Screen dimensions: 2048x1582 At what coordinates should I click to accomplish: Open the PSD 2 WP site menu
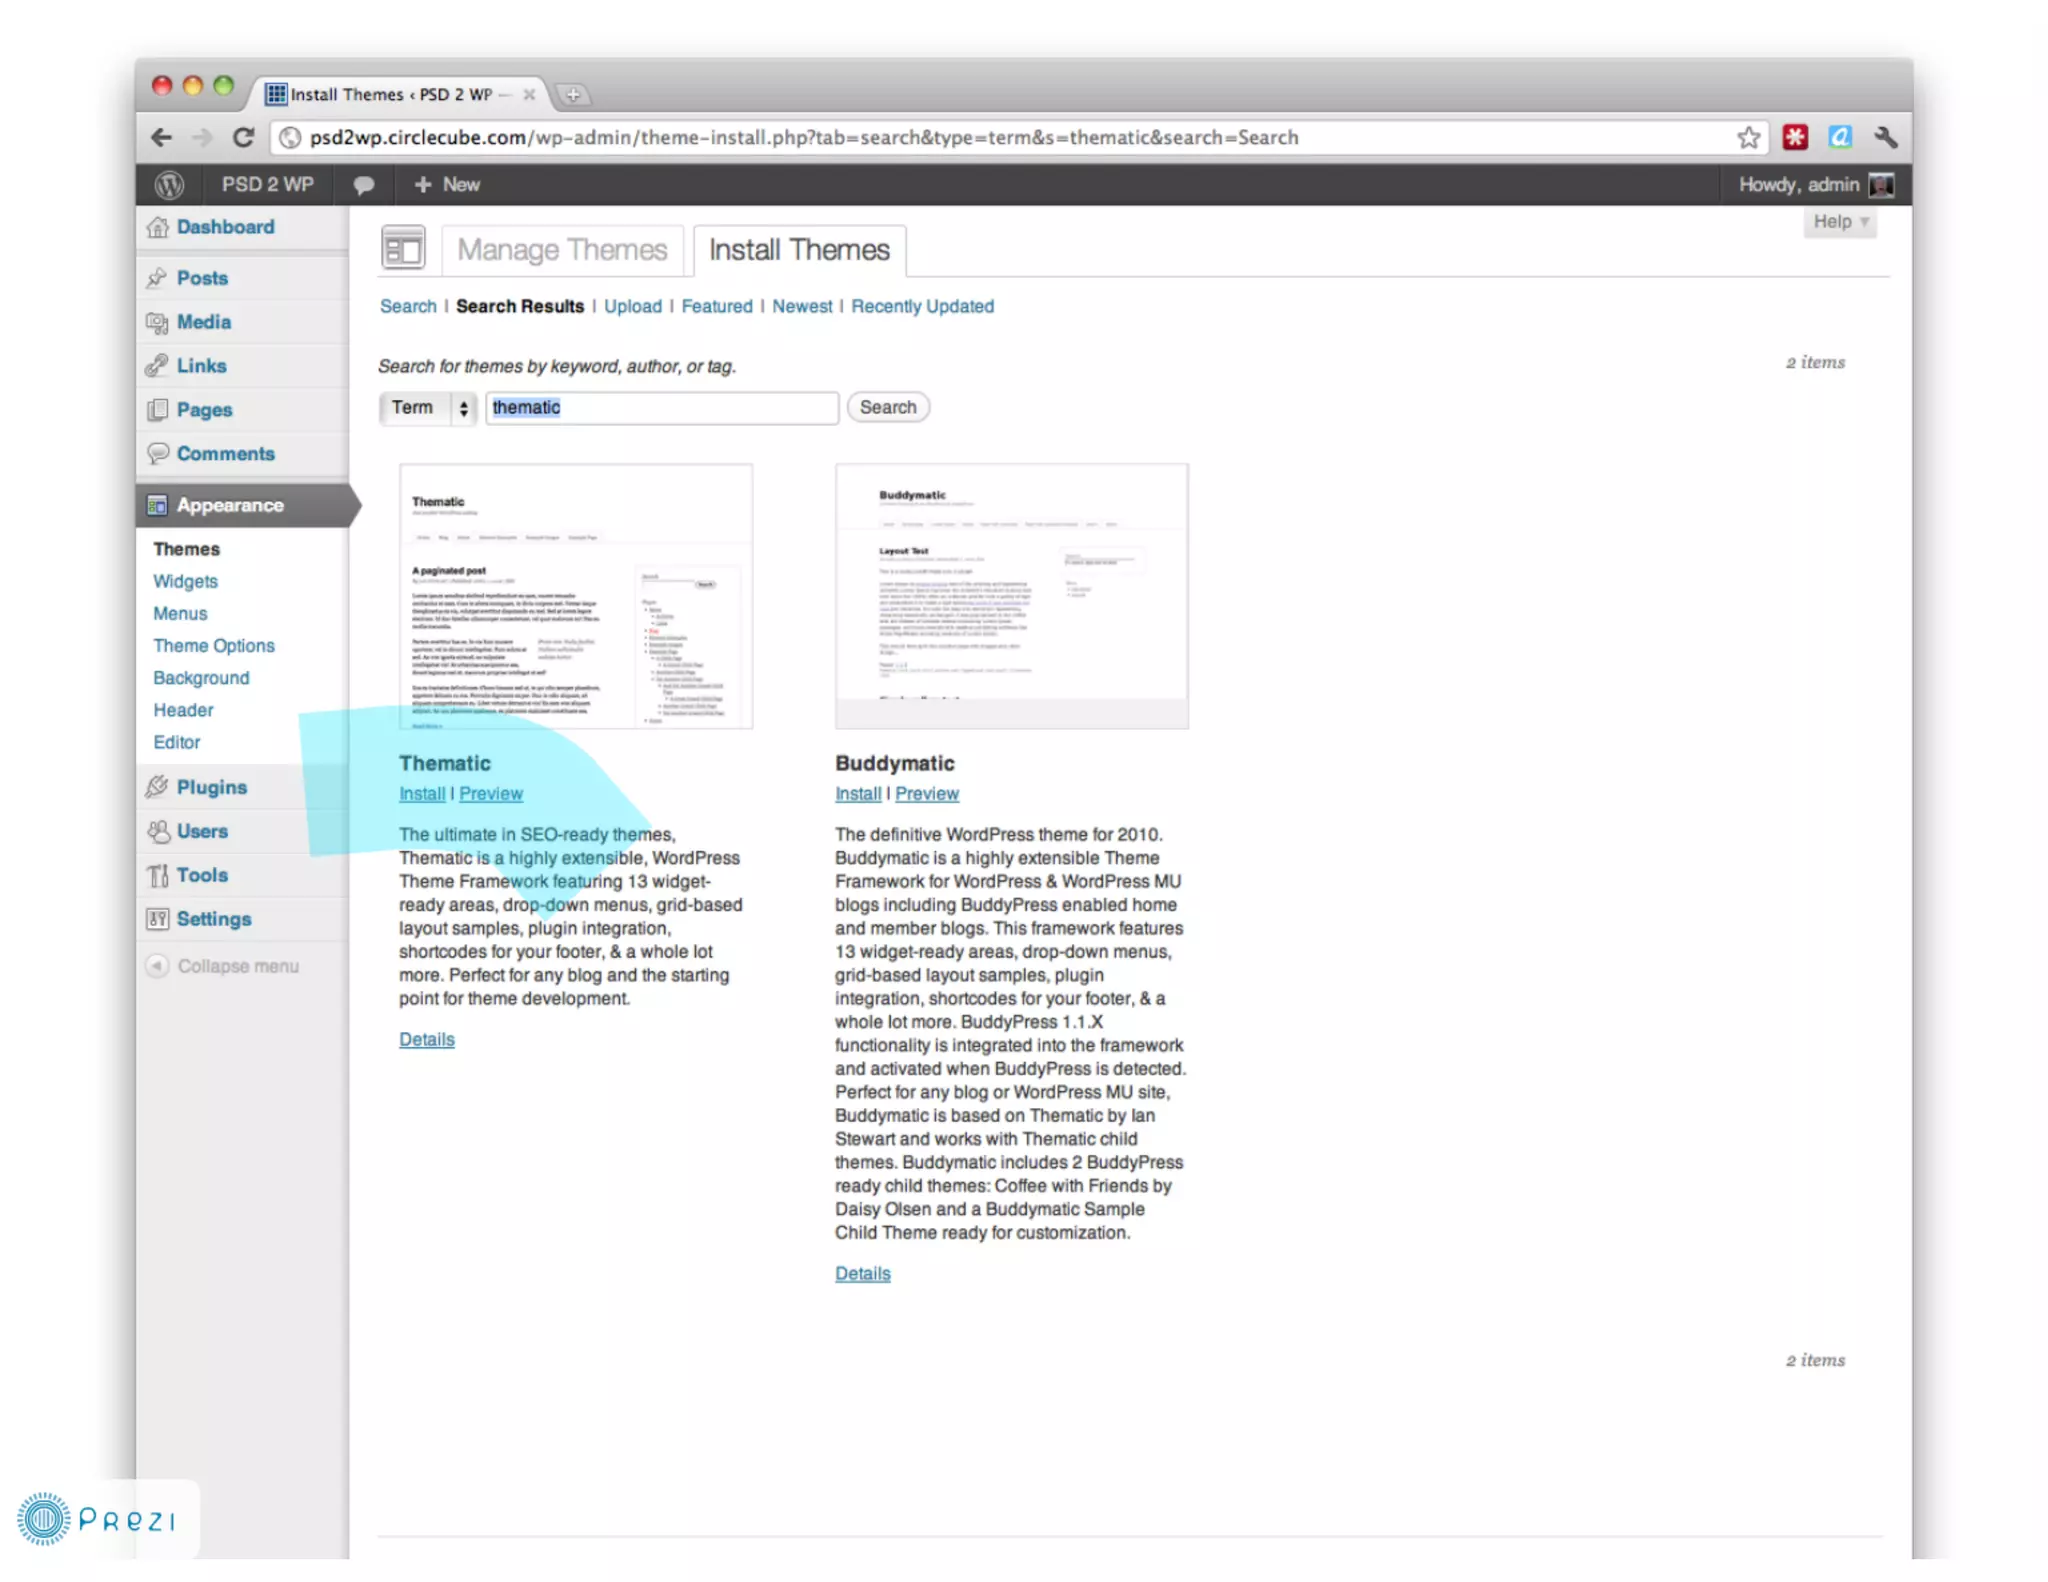pyautogui.click(x=267, y=185)
